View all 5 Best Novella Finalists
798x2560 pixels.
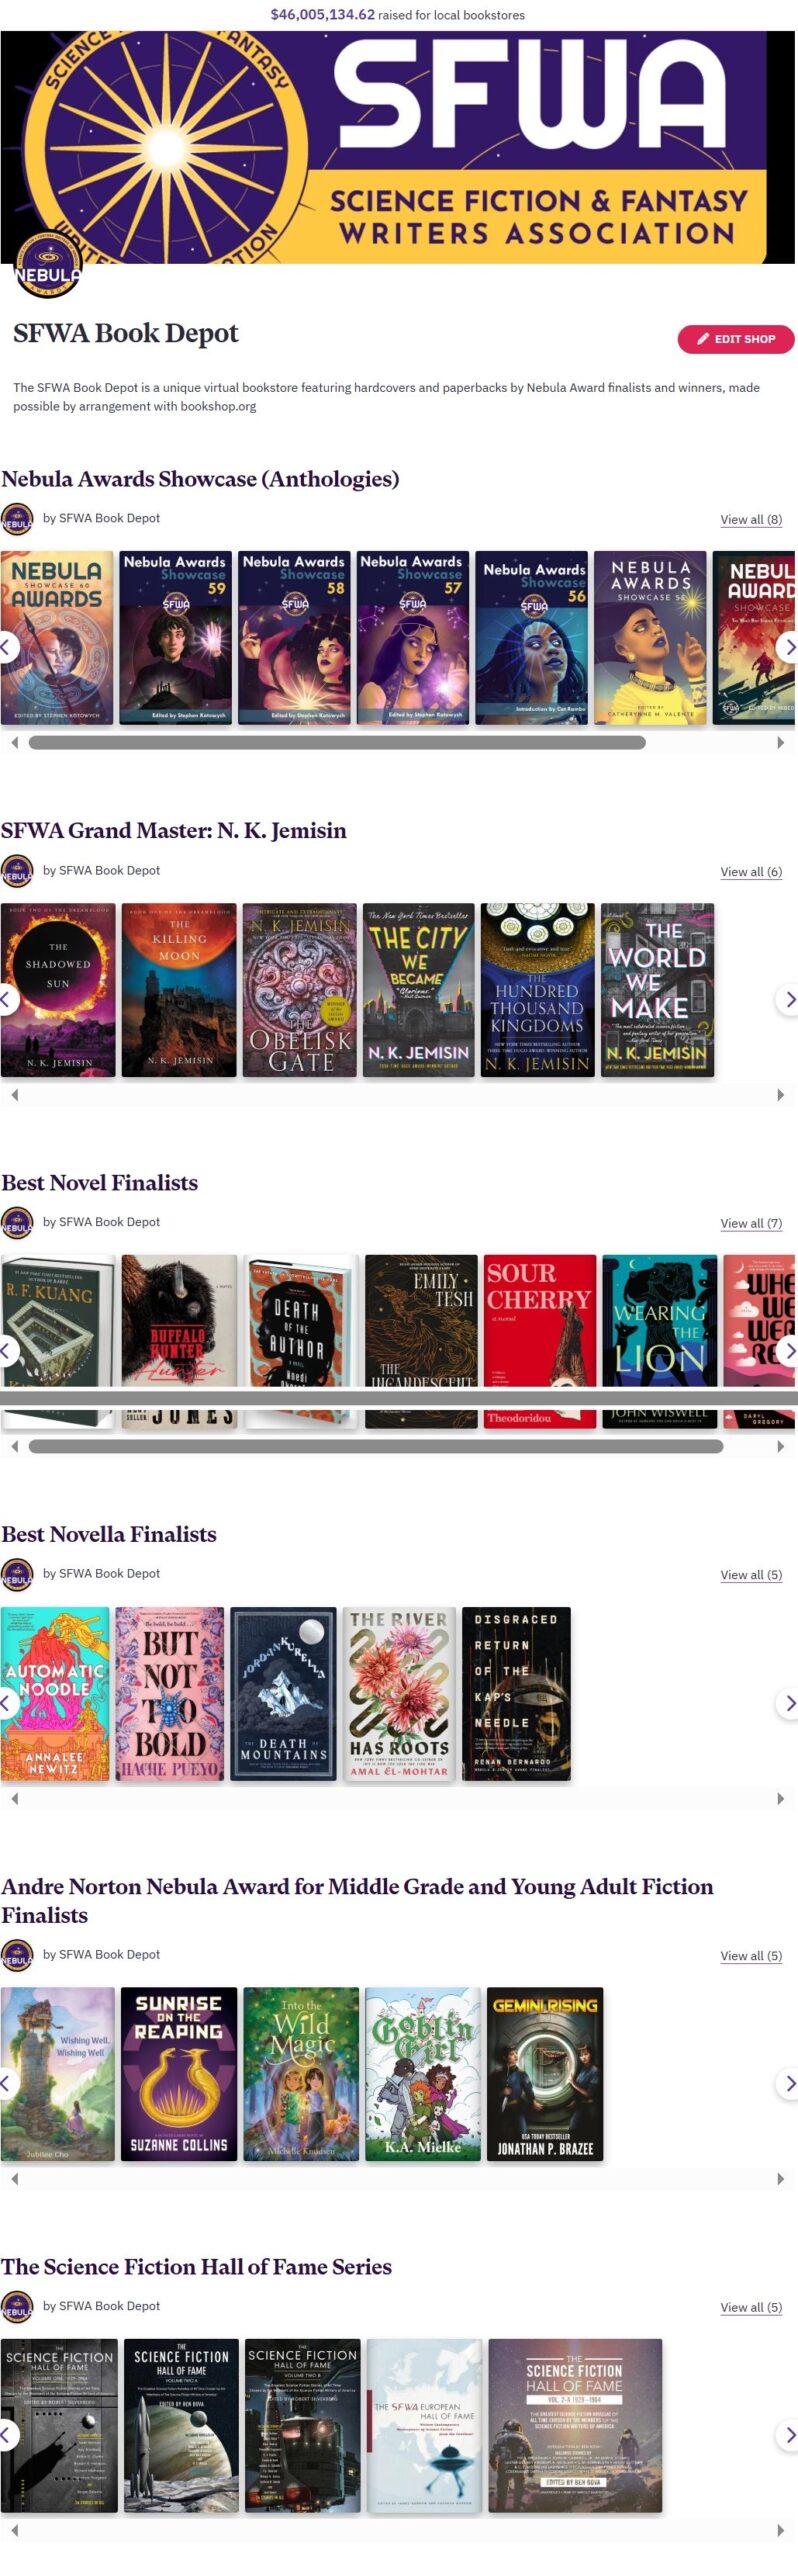[751, 1575]
